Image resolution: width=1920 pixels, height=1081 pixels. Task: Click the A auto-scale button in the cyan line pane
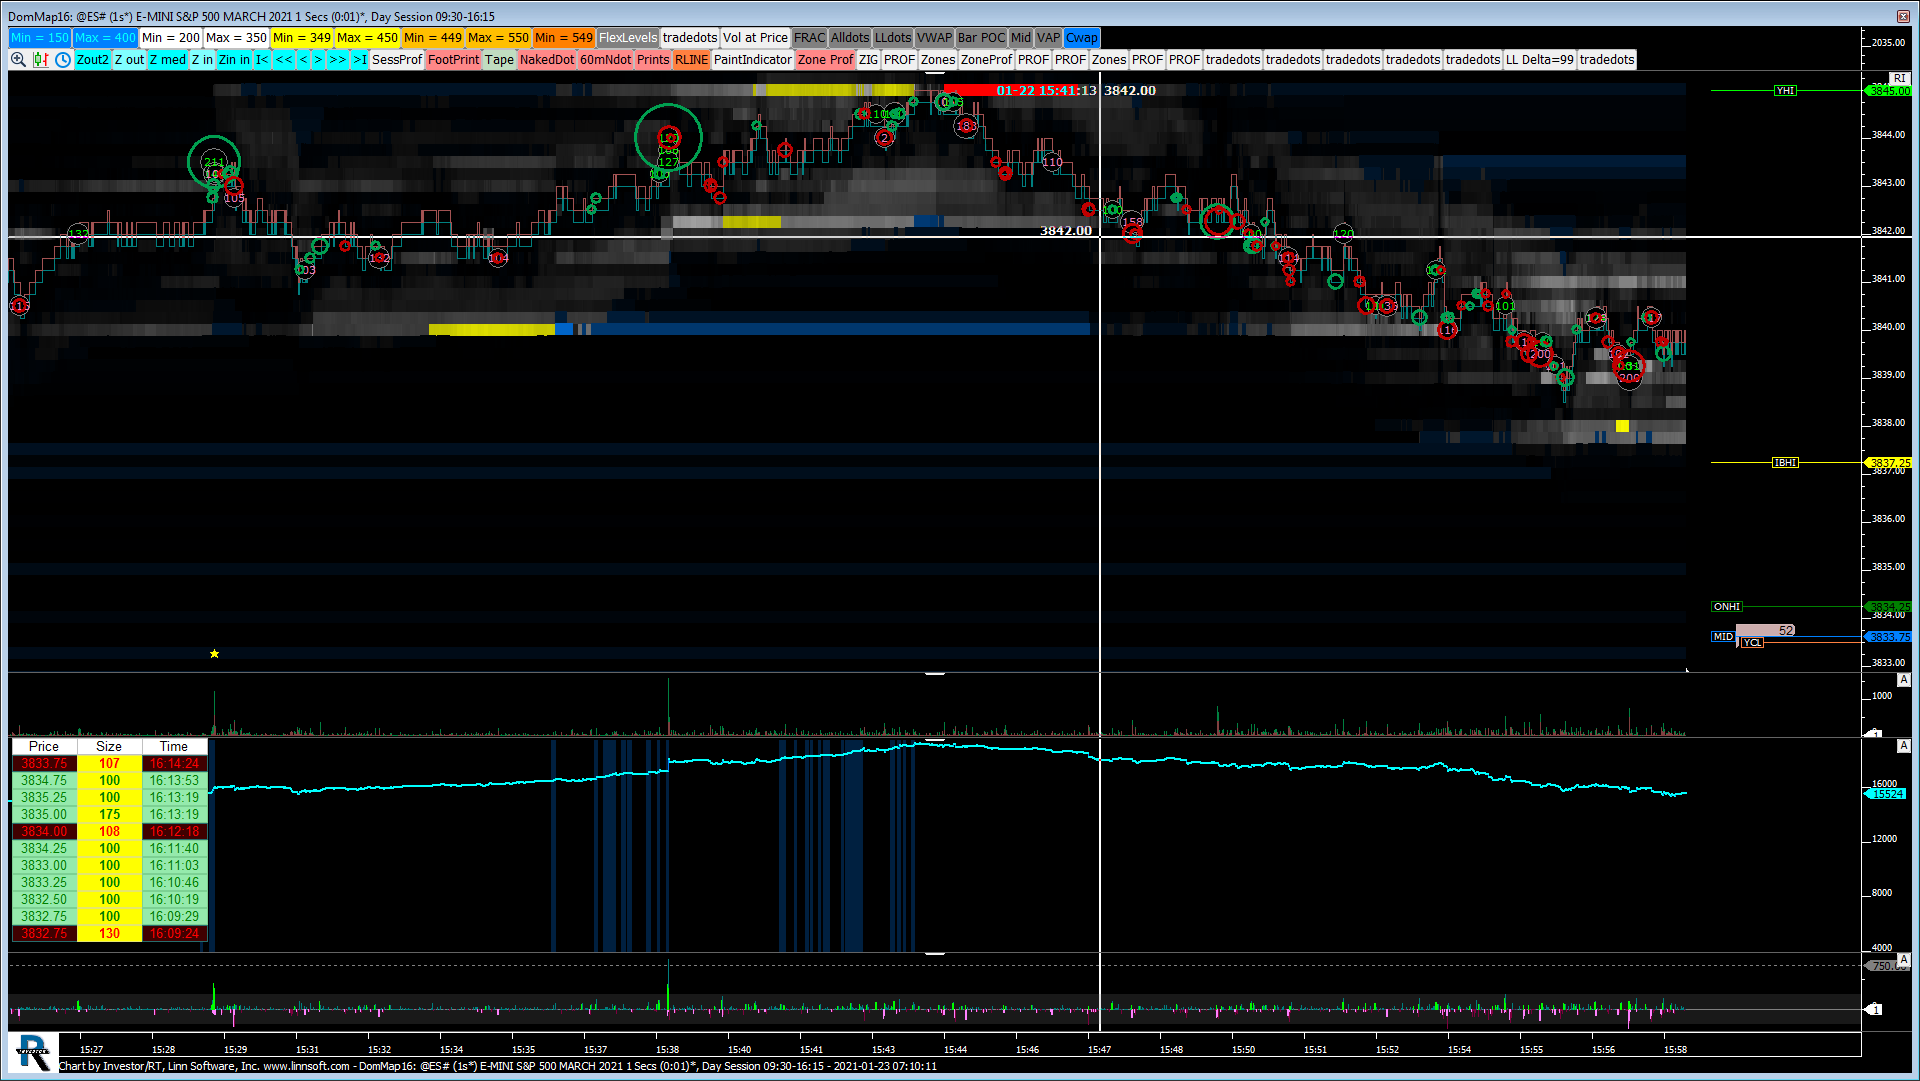point(1903,746)
